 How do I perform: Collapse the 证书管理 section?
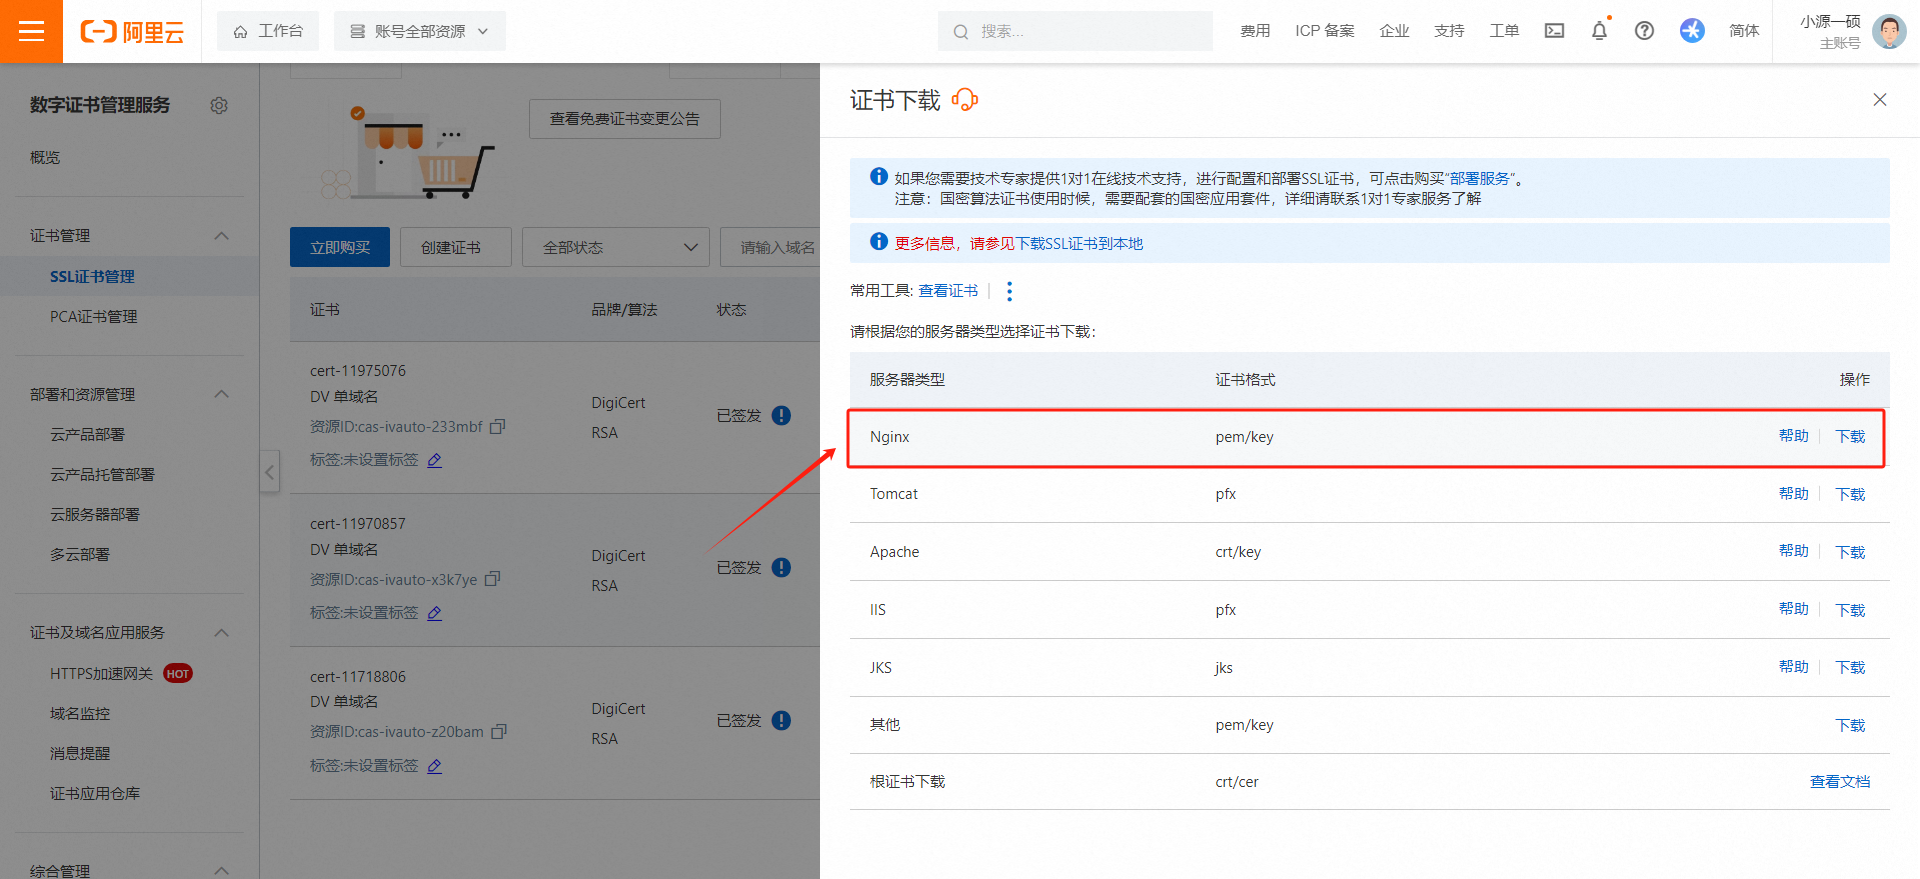pyautogui.click(x=222, y=235)
